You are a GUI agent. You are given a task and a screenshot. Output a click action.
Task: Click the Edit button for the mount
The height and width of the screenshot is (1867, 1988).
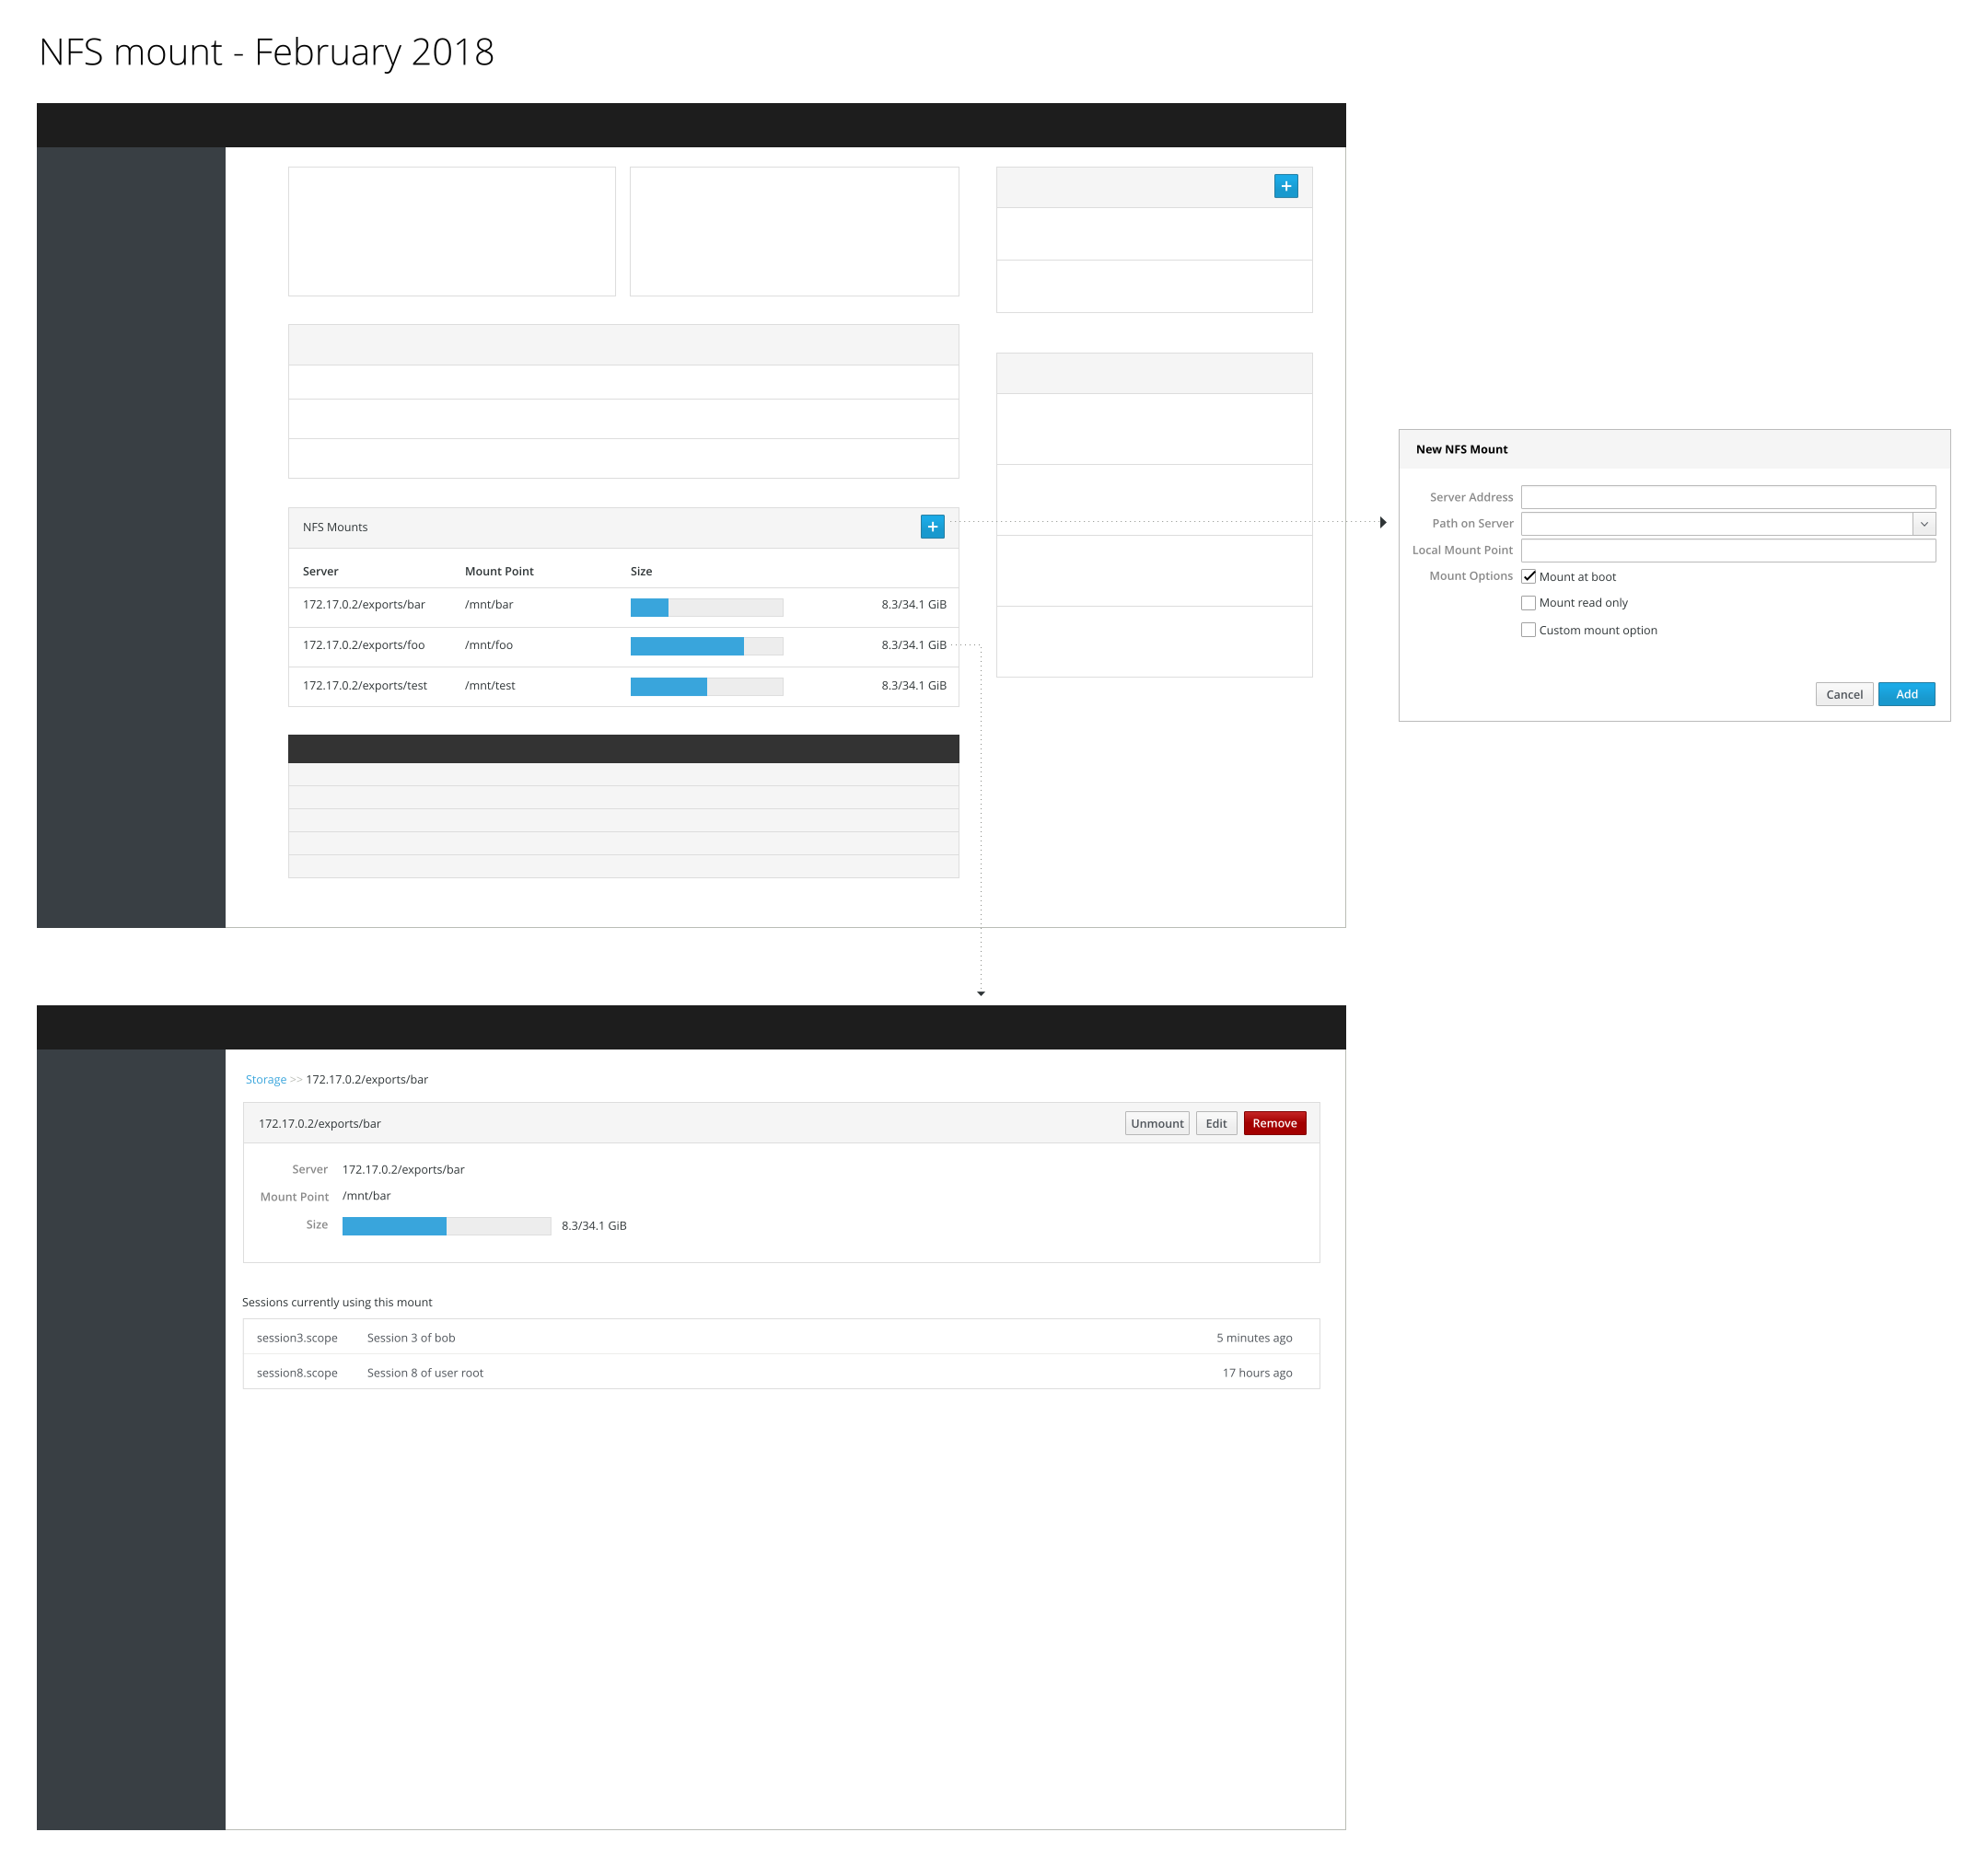[x=1215, y=1123]
